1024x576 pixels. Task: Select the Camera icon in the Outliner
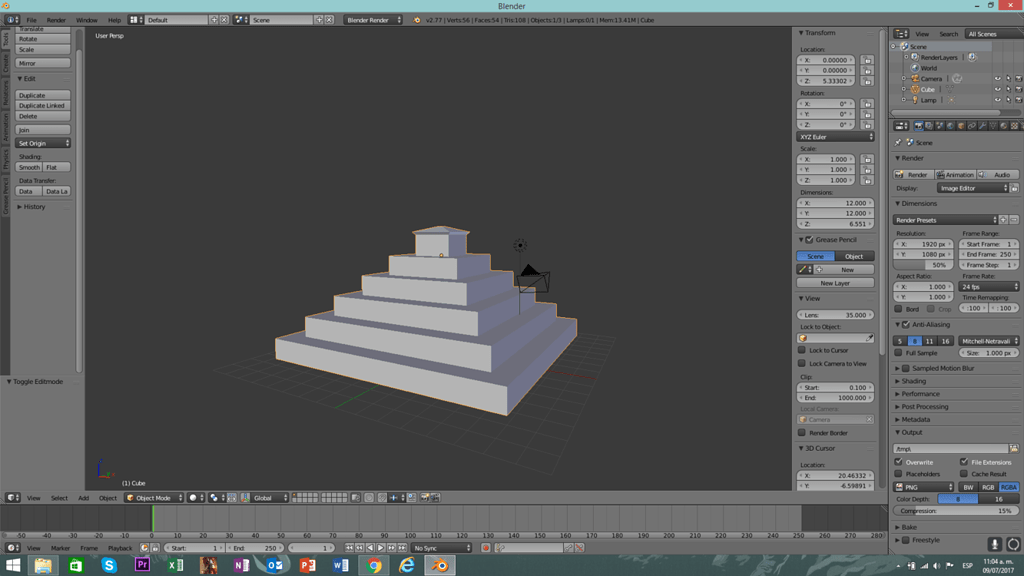coord(915,78)
